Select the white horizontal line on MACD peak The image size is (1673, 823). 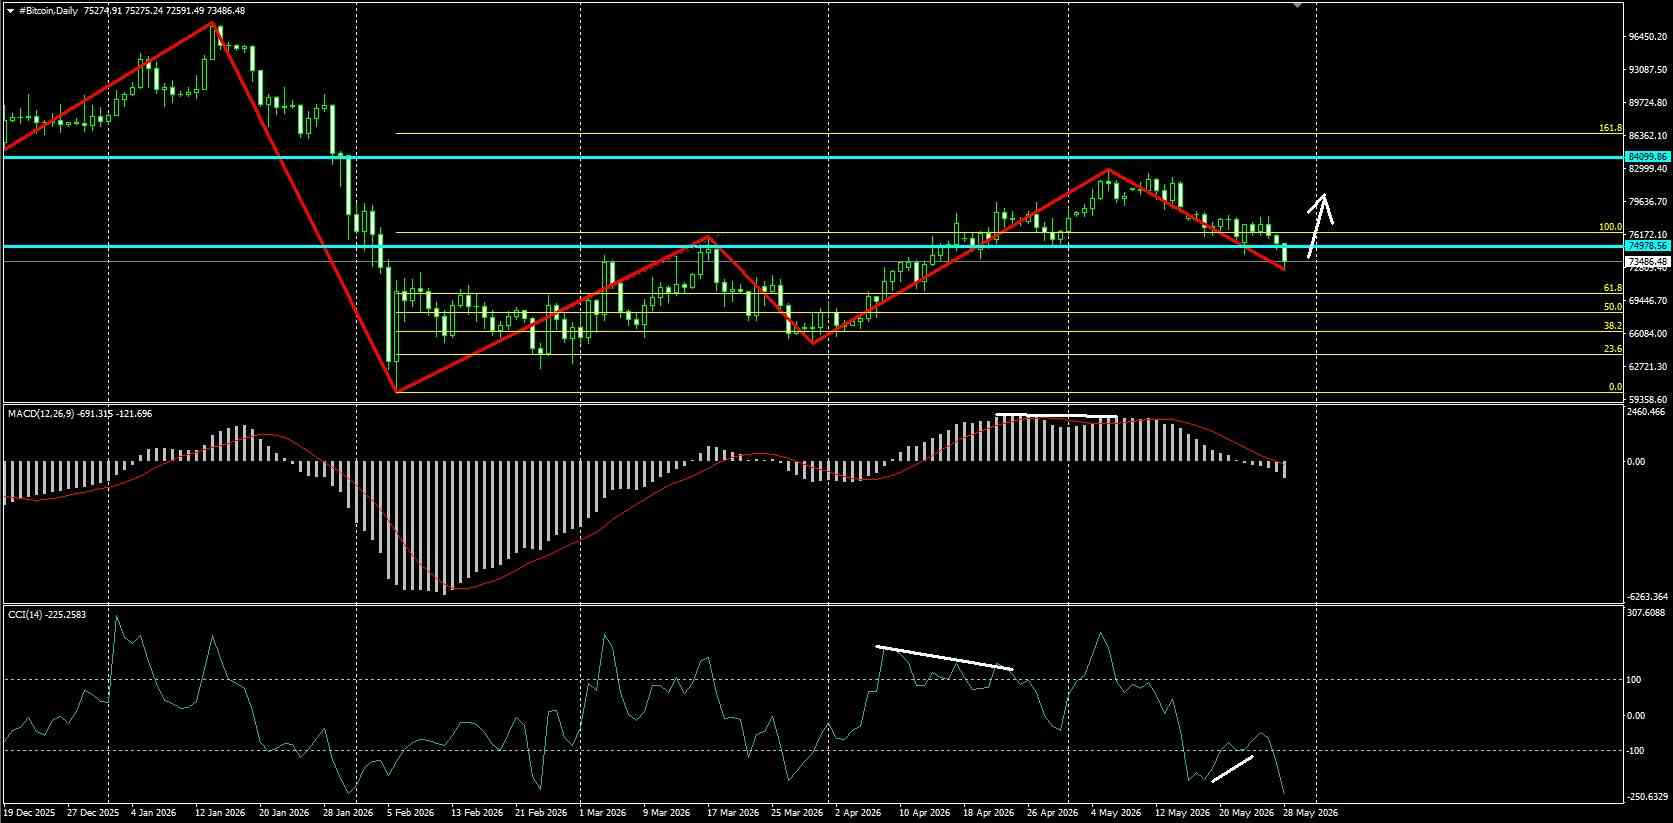click(x=1056, y=415)
